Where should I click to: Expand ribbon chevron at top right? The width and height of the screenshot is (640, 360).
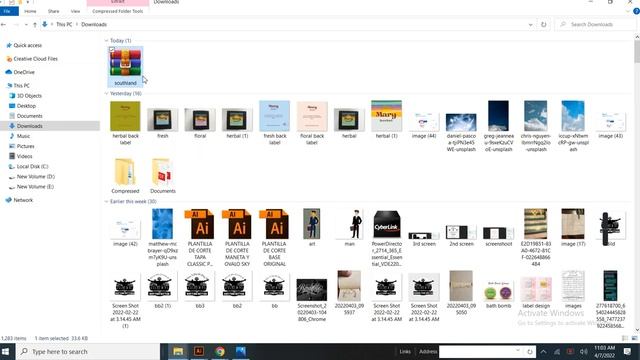click(x=628, y=11)
